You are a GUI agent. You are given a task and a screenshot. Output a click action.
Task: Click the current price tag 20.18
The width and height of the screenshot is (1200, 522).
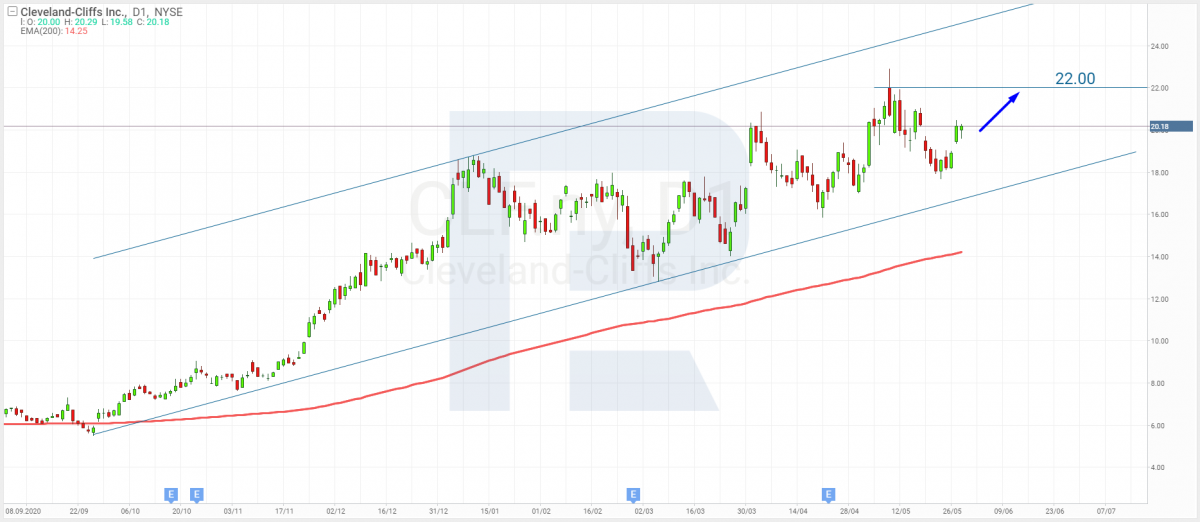(1171, 126)
